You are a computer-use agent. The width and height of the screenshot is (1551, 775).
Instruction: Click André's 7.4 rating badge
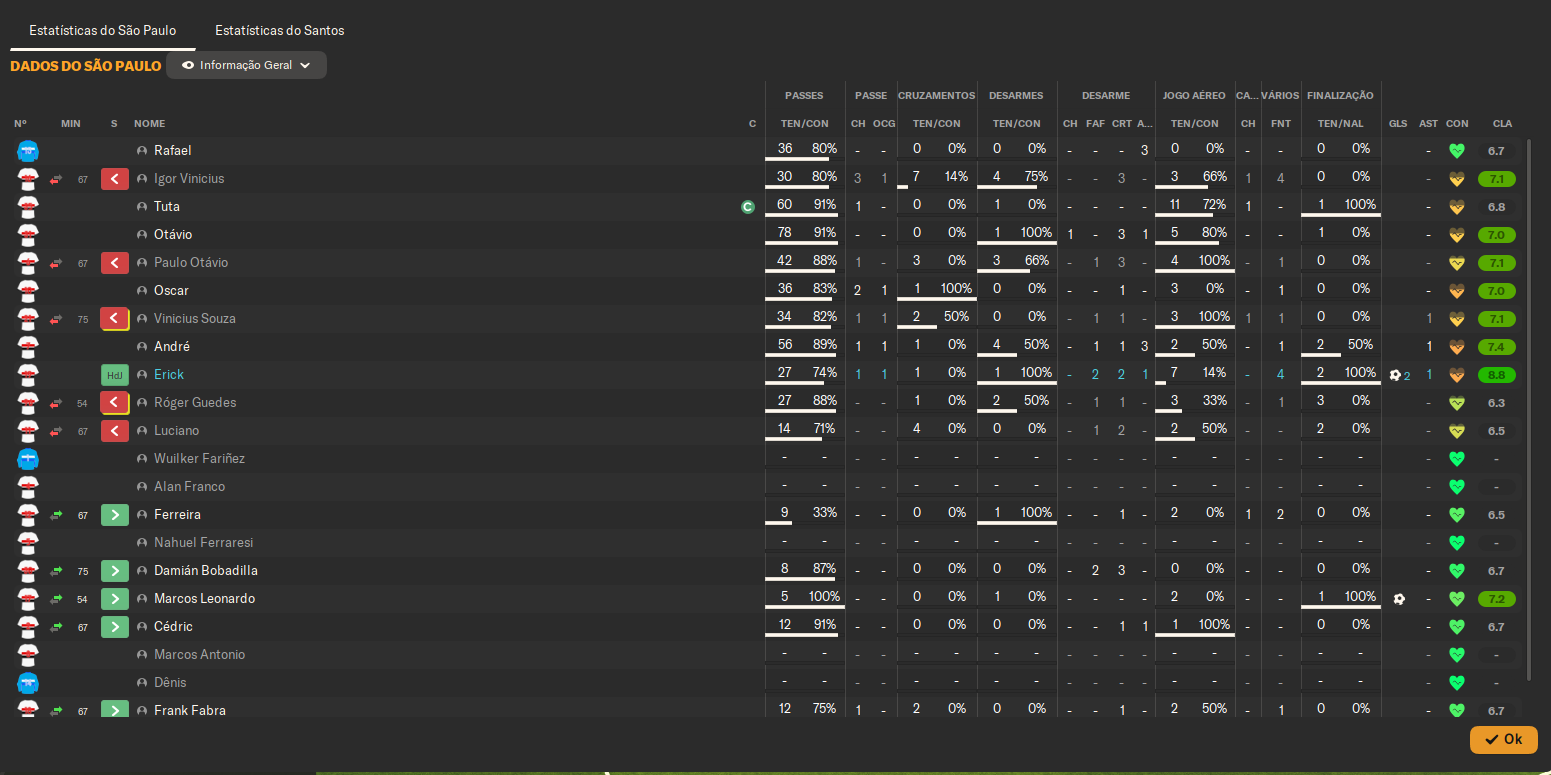point(1497,348)
